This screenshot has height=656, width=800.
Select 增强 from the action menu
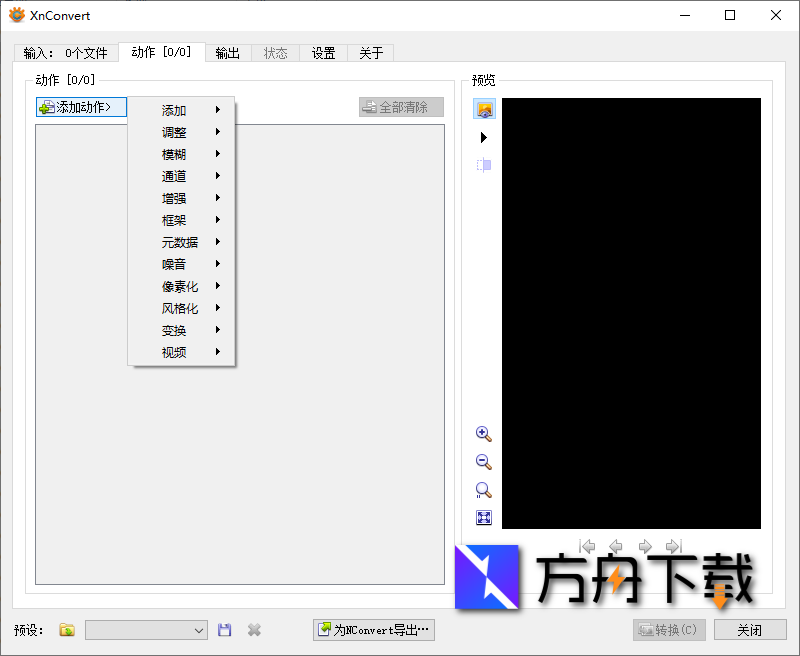[x=174, y=198]
